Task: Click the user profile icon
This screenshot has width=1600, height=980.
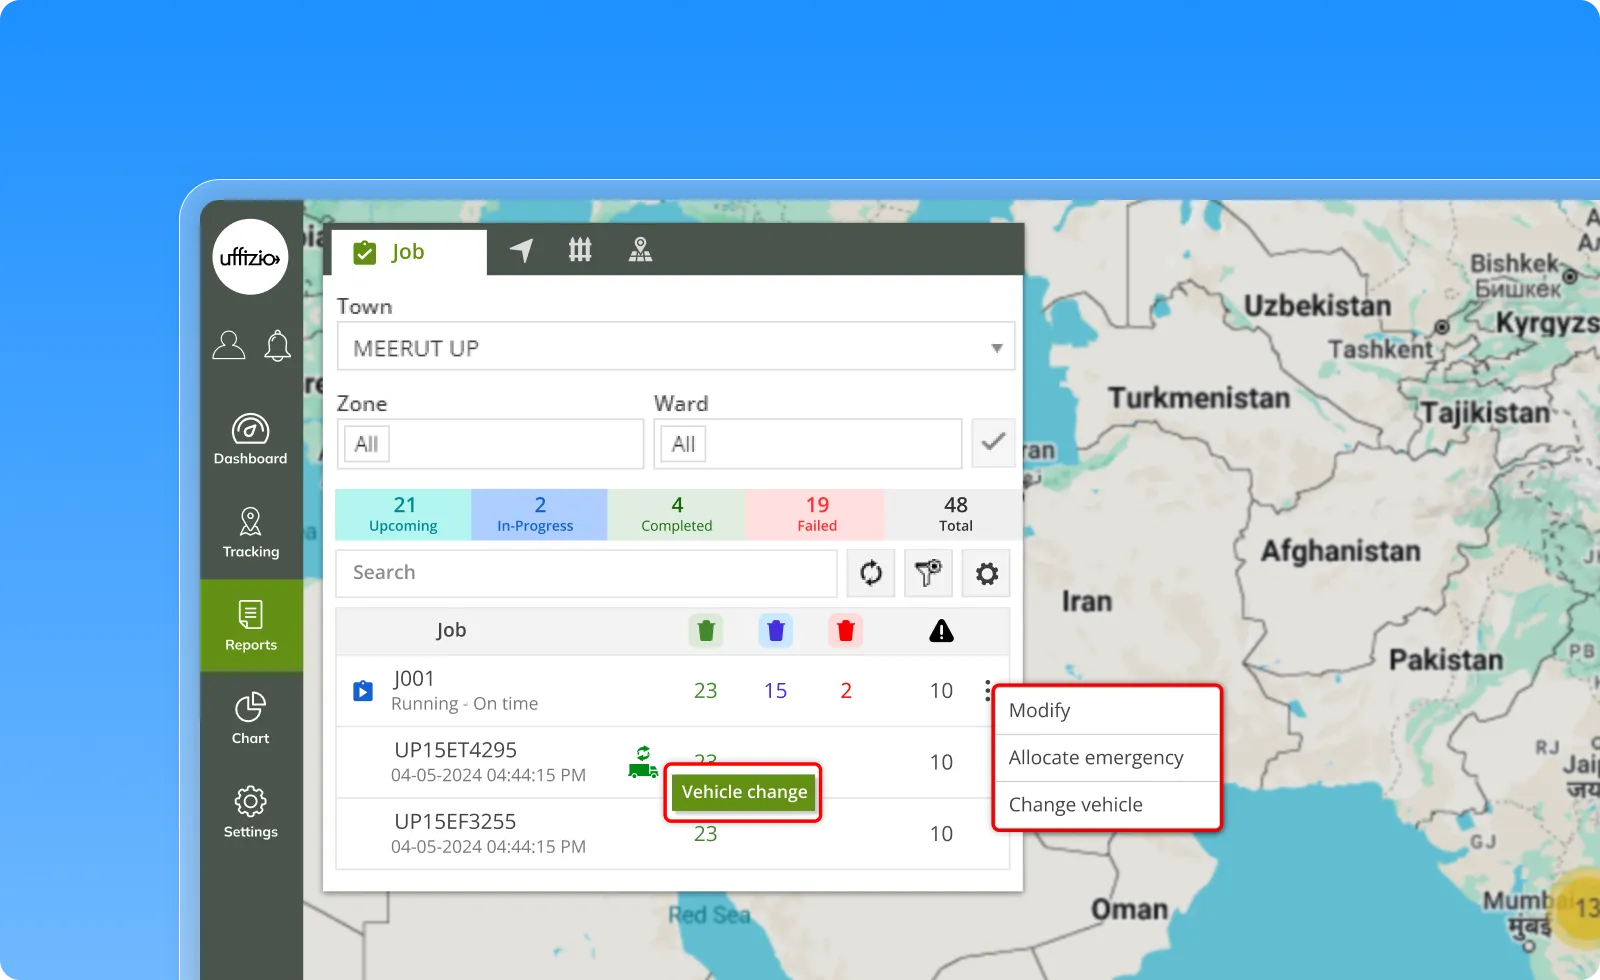Action: 229,346
